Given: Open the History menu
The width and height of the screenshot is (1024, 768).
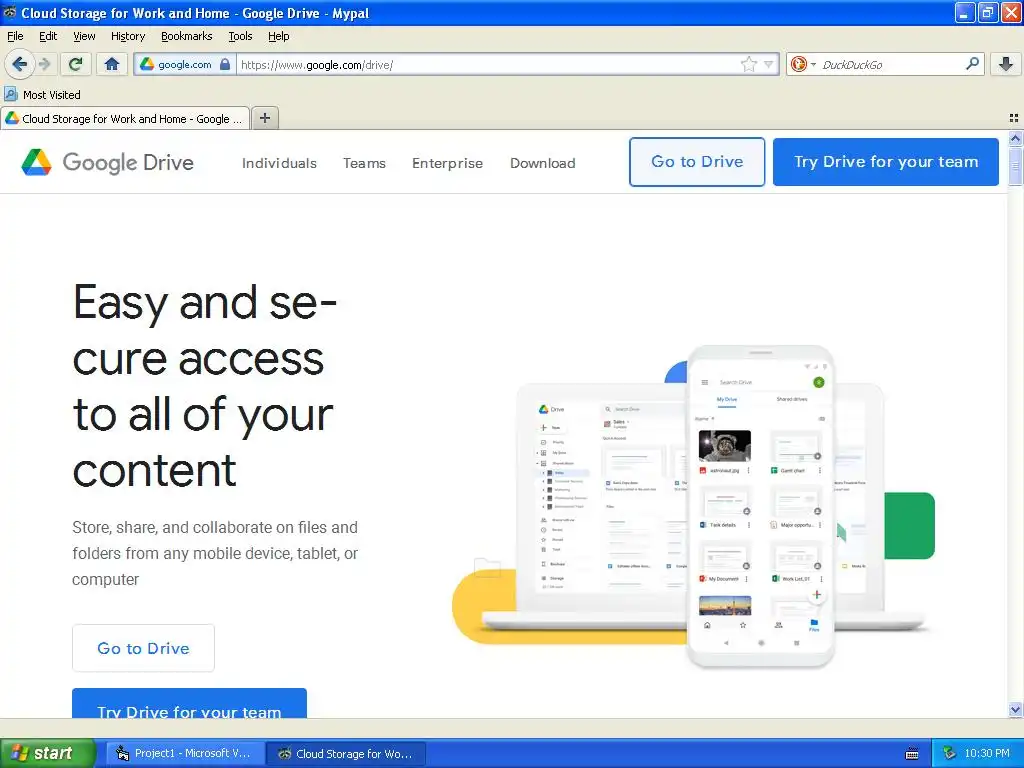Looking at the screenshot, I should 128,36.
